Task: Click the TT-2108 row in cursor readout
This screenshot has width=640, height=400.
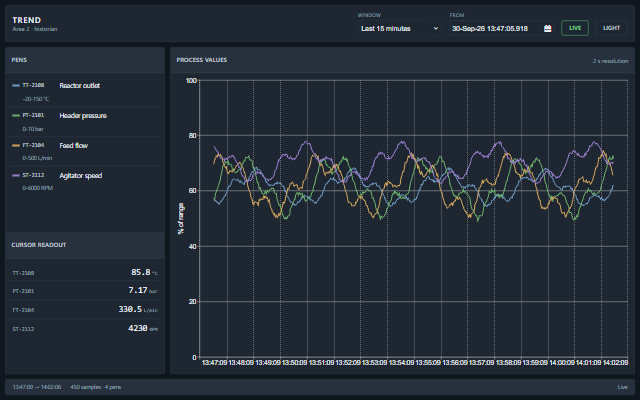Action: click(x=85, y=272)
